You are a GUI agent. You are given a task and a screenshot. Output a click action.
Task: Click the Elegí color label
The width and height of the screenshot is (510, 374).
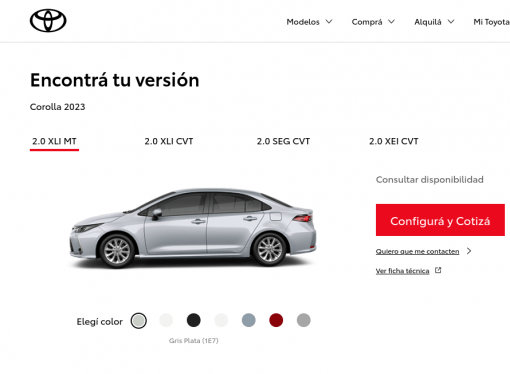(100, 322)
